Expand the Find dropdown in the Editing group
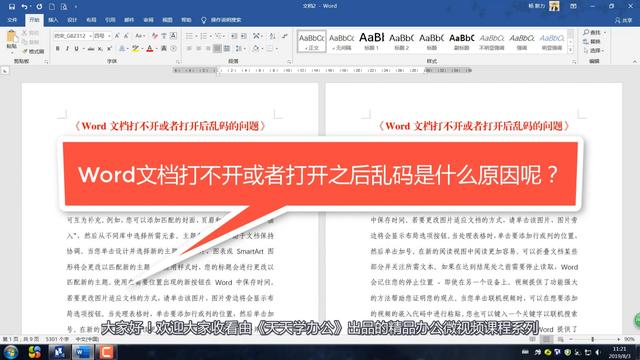The image size is (640, 360). (604, 32)
